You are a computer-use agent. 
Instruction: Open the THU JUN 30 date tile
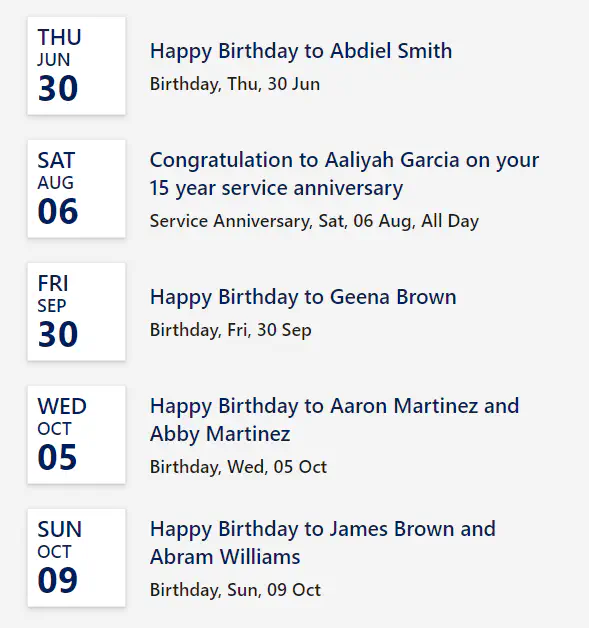[x=76, y=66]
